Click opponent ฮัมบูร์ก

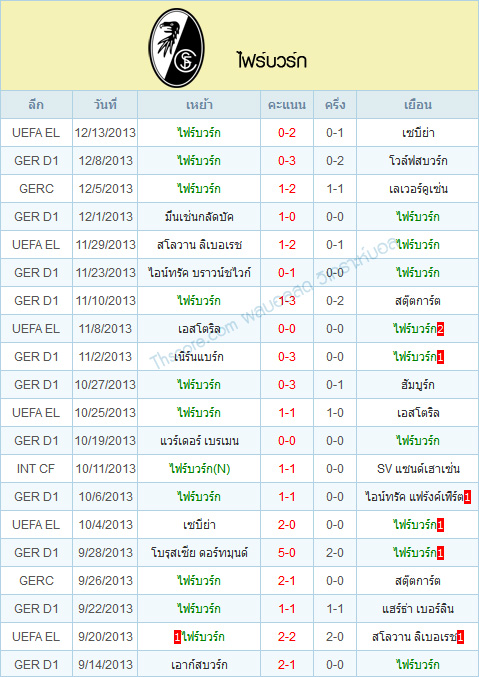pos(418,384)
